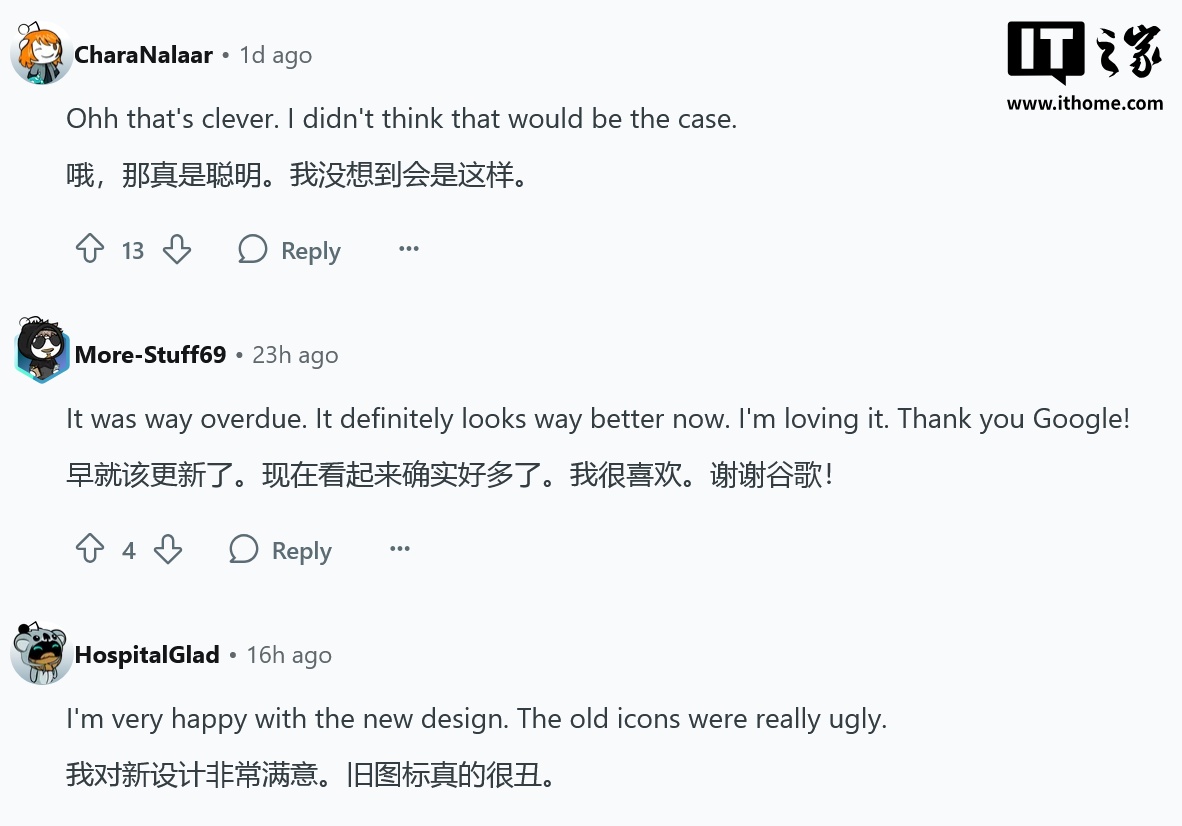Screen dimensions: 1182x826
Task: Click the vote count 13
Action: coord(133,250)
